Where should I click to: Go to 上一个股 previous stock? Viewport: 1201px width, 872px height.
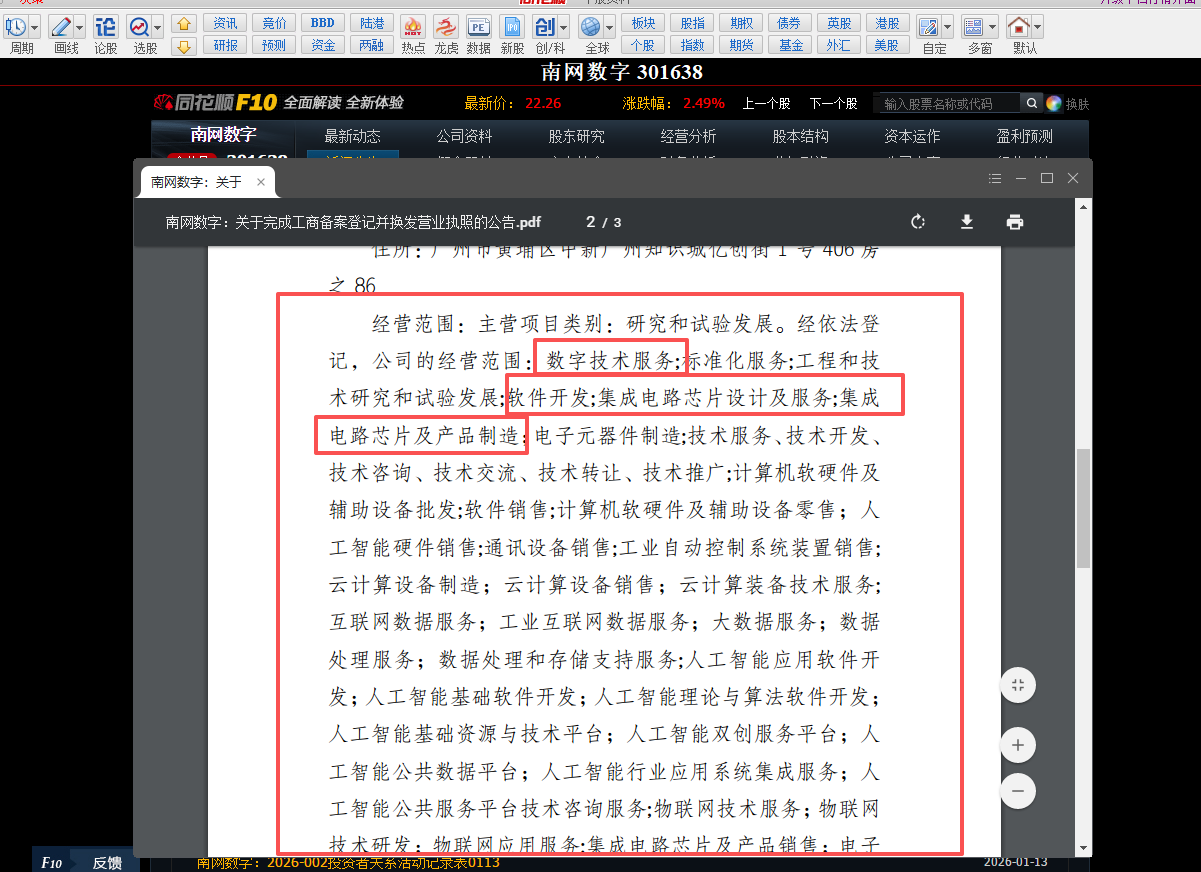coord(766,103)
